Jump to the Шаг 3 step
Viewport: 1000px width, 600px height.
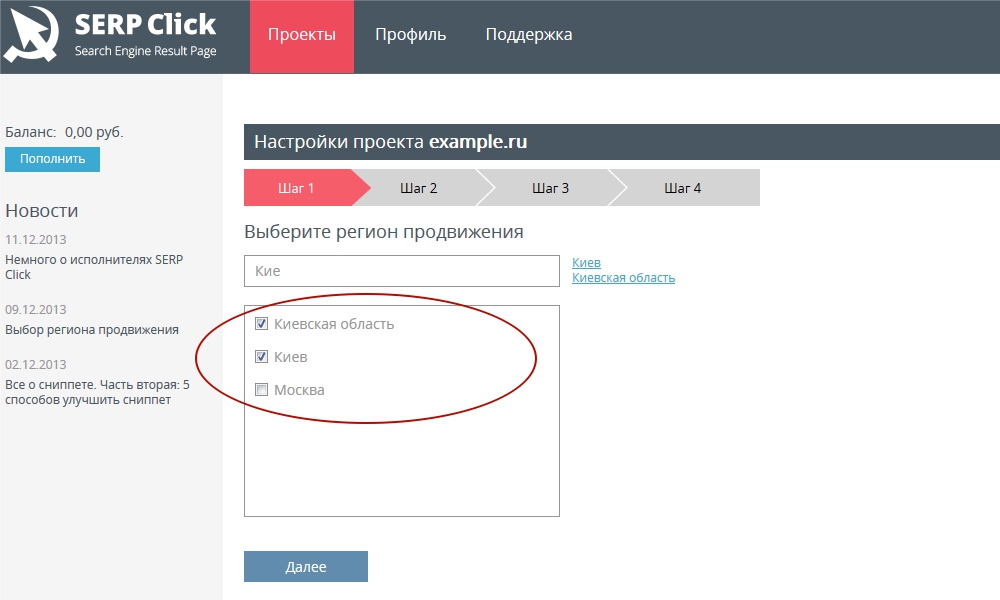[550, 188]
